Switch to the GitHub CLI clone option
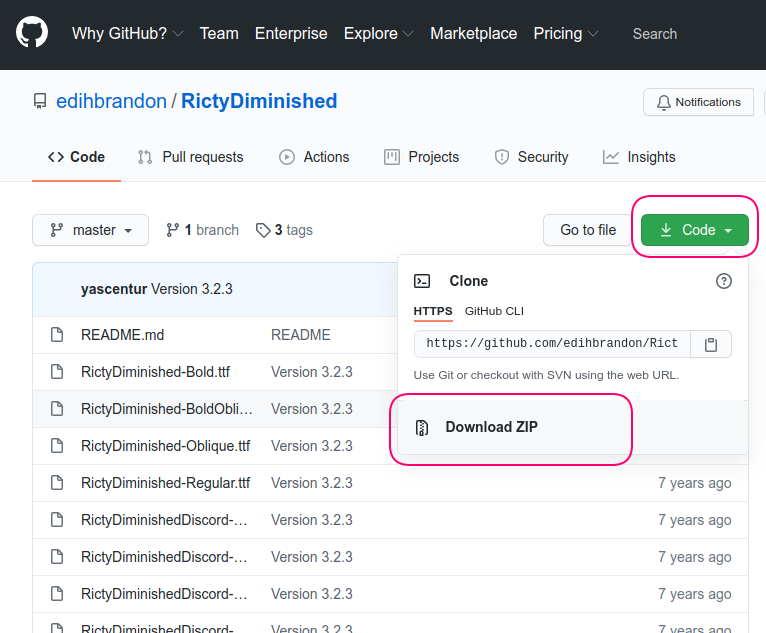 tap(494, 311)
